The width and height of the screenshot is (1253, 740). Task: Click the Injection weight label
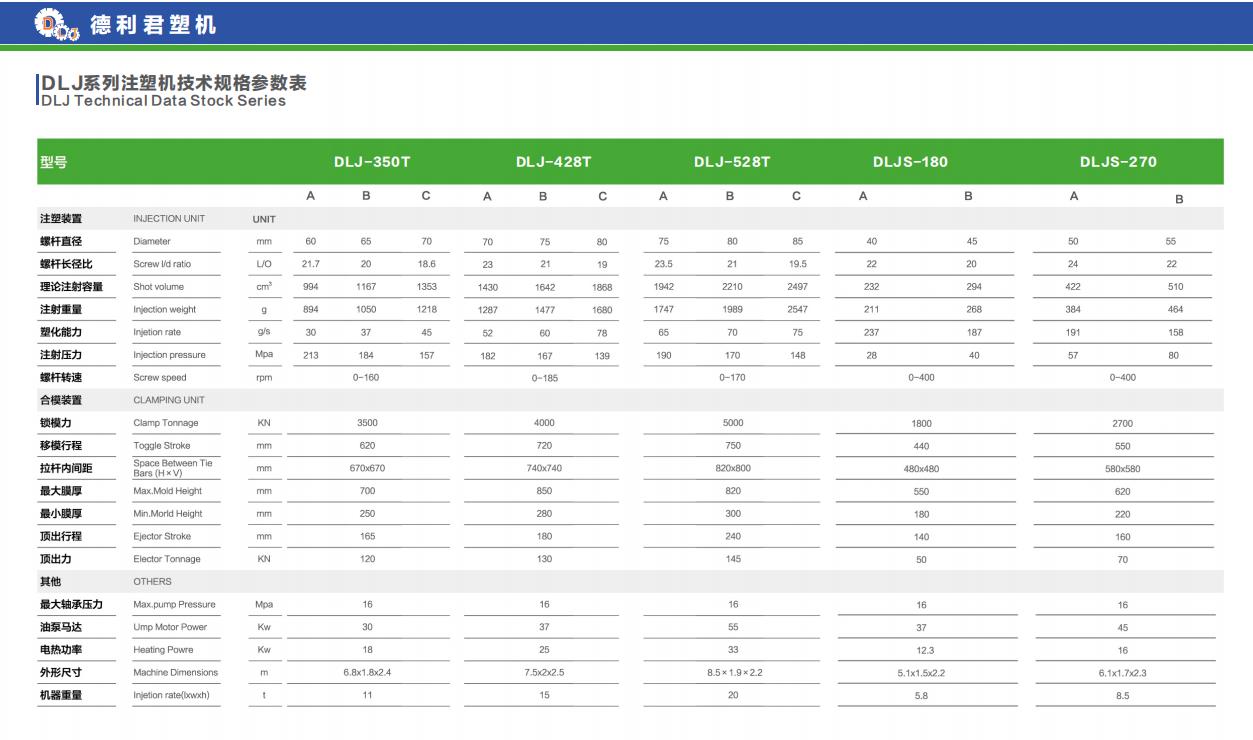coord(164,310)
